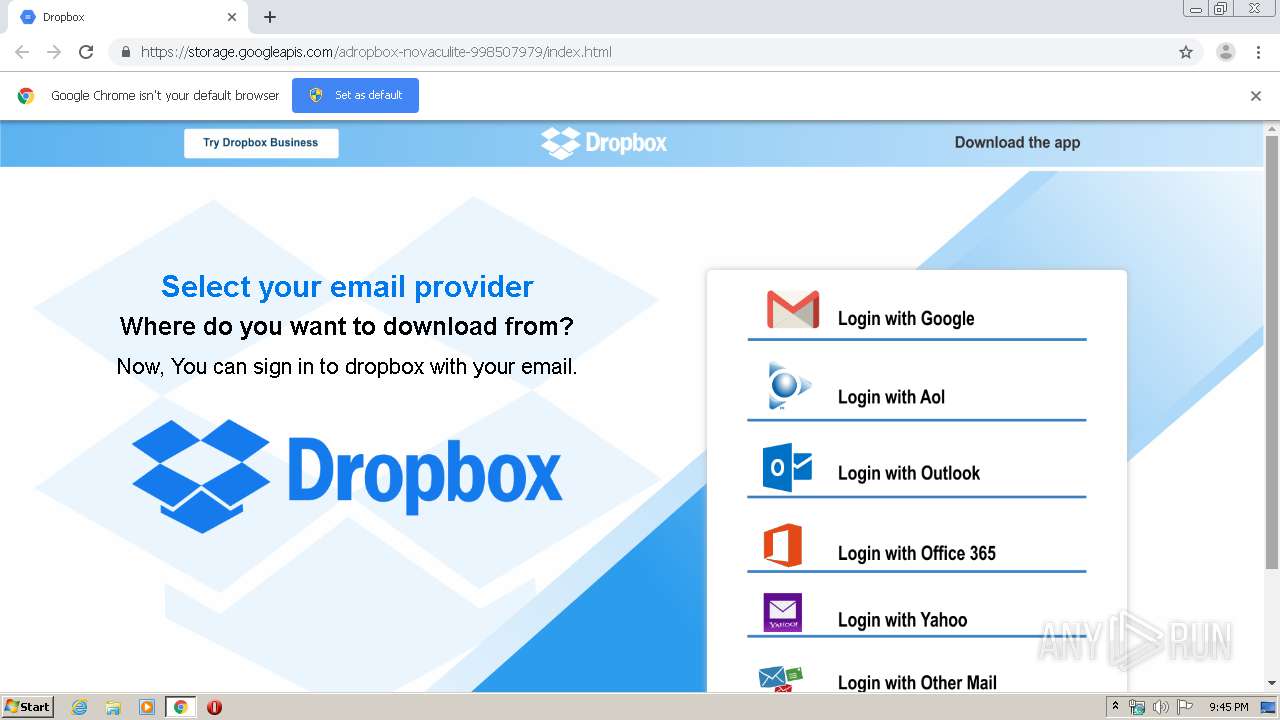Click the browser forward arrow

54,52
